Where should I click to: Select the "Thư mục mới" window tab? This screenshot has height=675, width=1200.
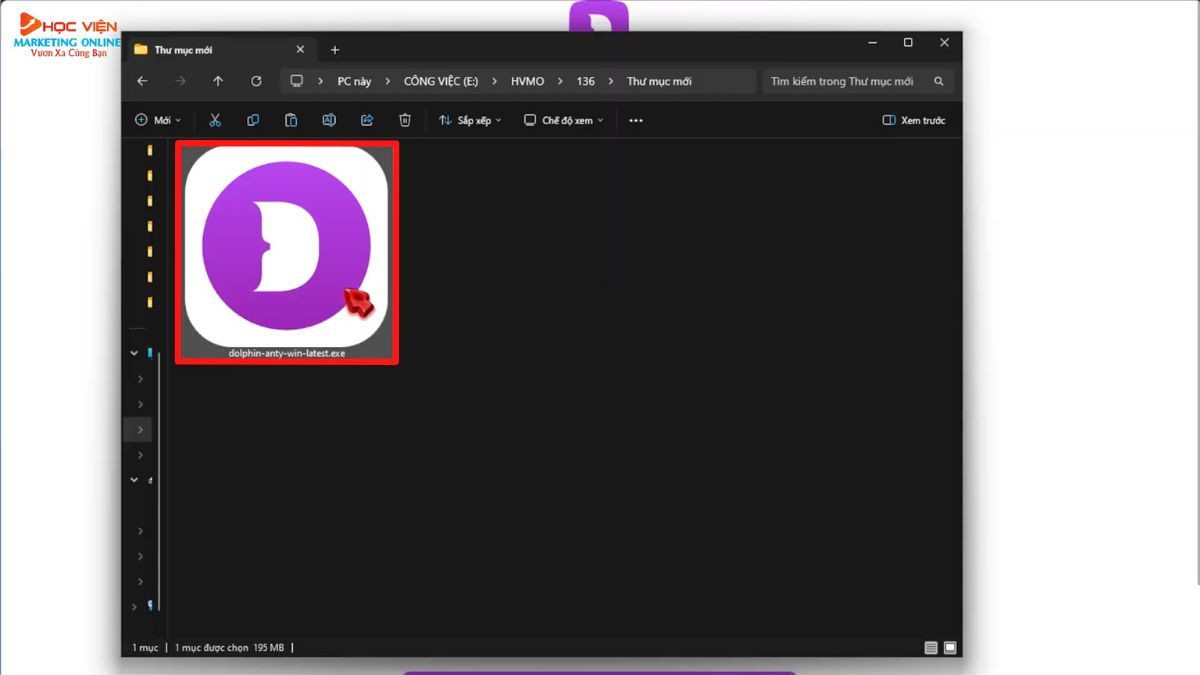[x=220, y=50]
